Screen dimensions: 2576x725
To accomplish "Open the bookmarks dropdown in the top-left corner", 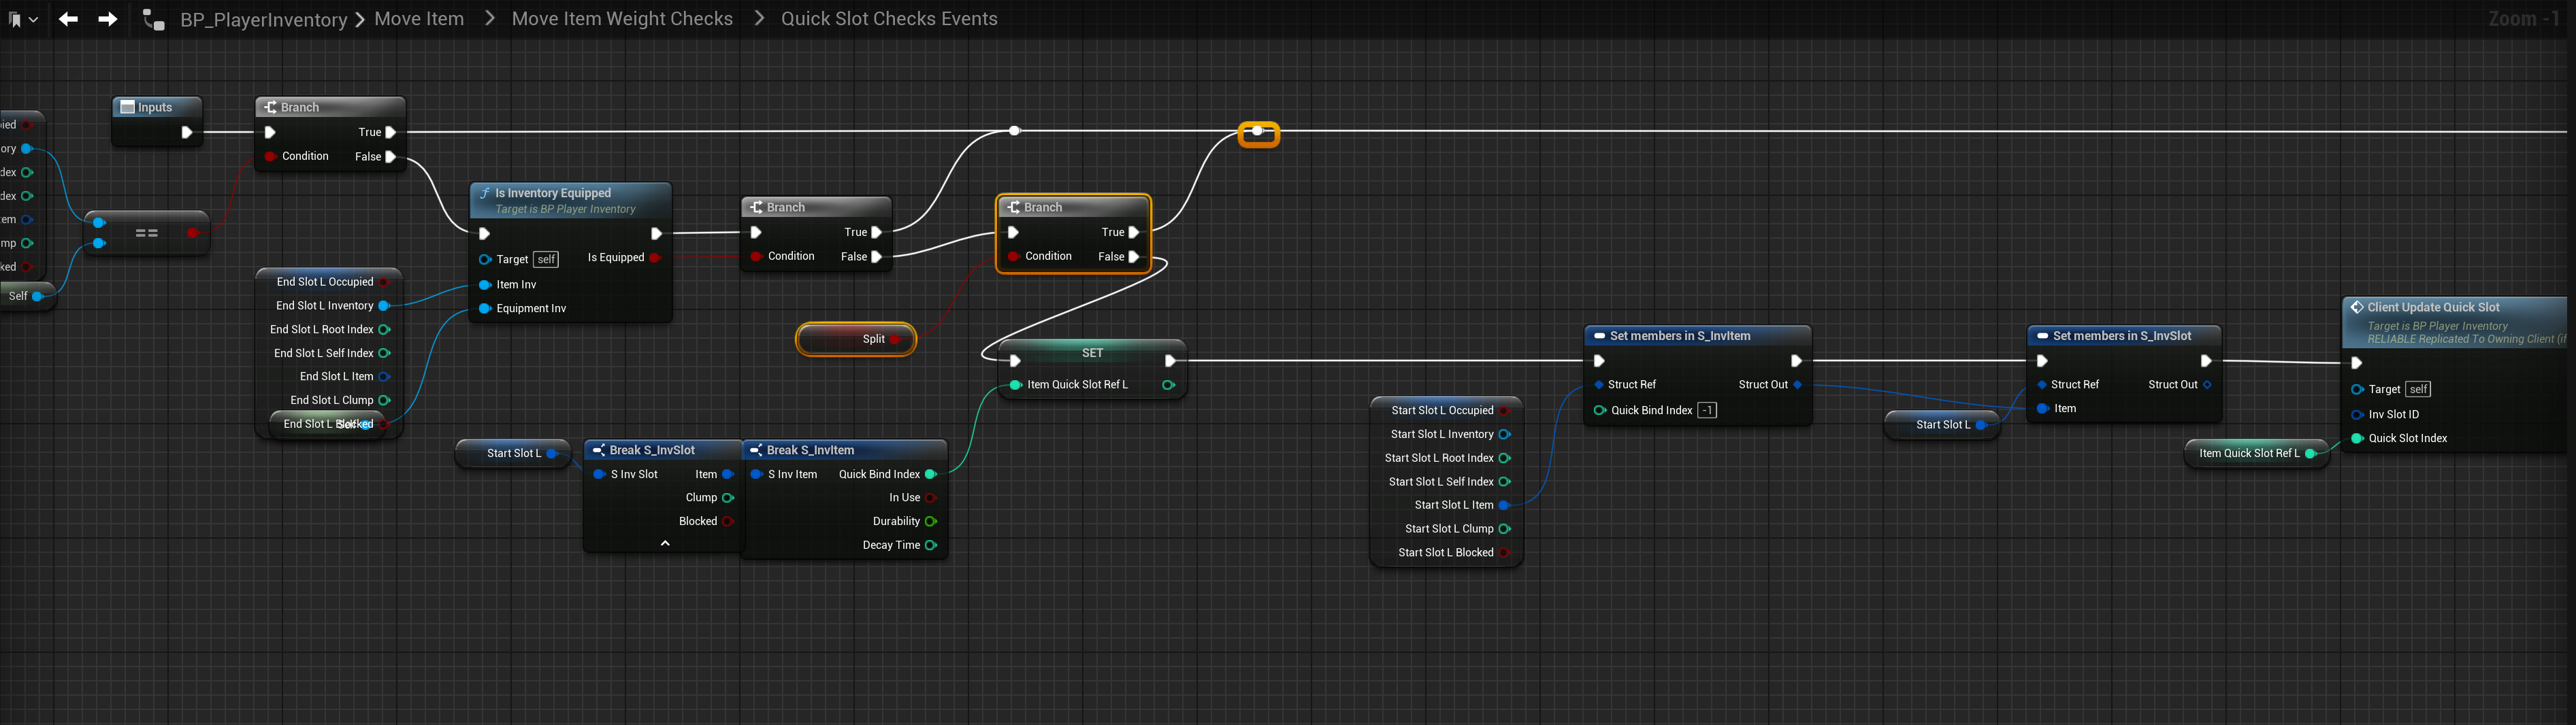I will tap(23, 19).
